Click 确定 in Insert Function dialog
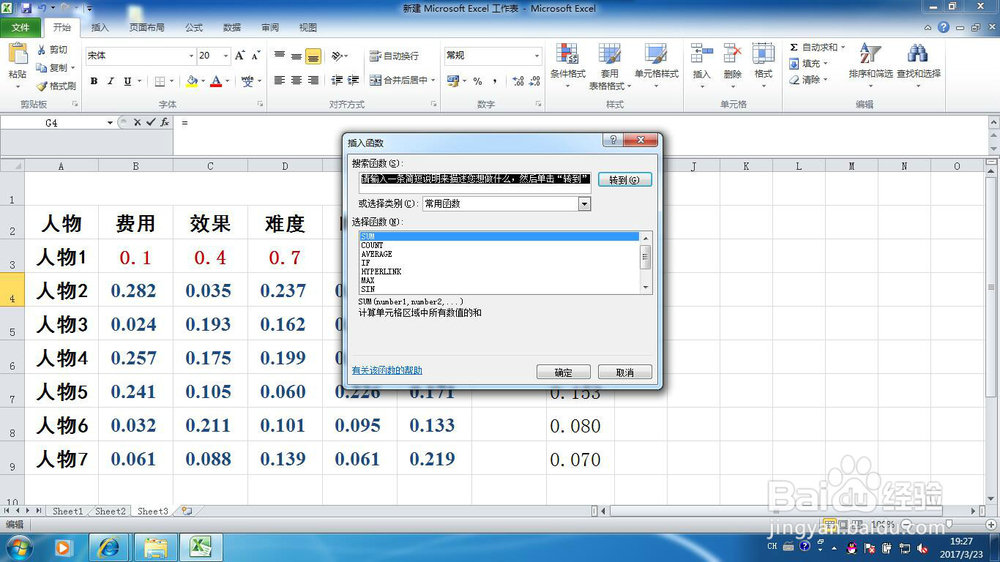1000x562 pixels. [563, 372]
